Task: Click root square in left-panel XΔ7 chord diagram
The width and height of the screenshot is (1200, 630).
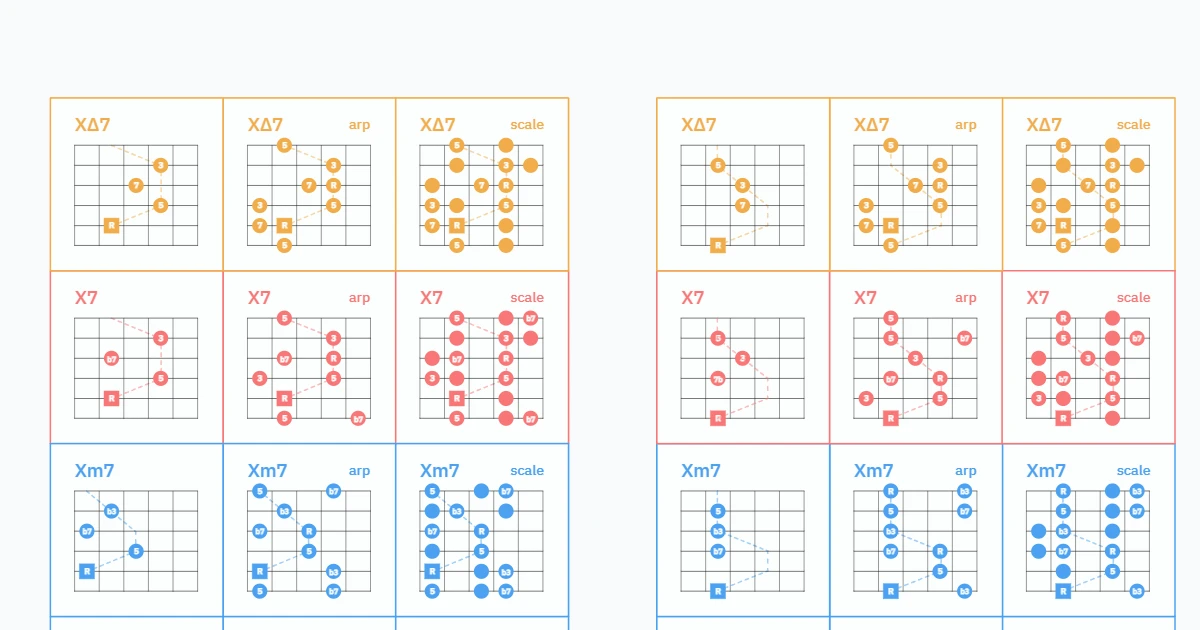Action: (111, 226)
